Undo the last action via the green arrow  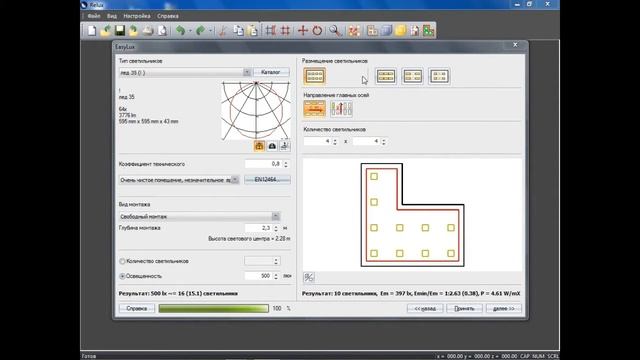pyautogui.click(x=180, y=31)
